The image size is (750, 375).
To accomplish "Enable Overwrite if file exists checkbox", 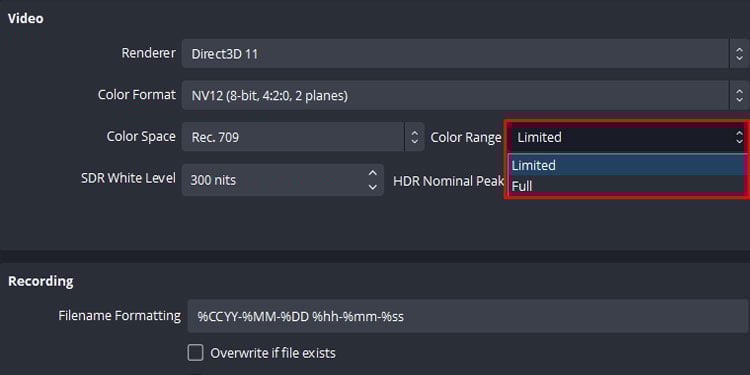I will coord(195,353).
